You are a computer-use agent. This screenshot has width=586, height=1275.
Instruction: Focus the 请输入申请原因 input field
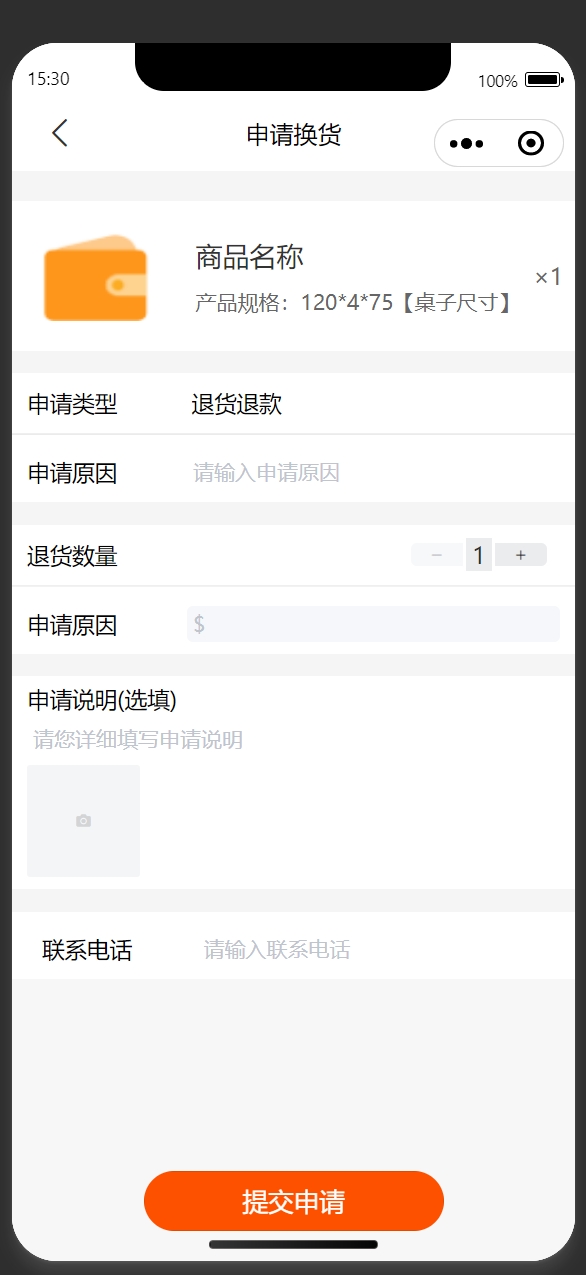click(x=375, y=472)
